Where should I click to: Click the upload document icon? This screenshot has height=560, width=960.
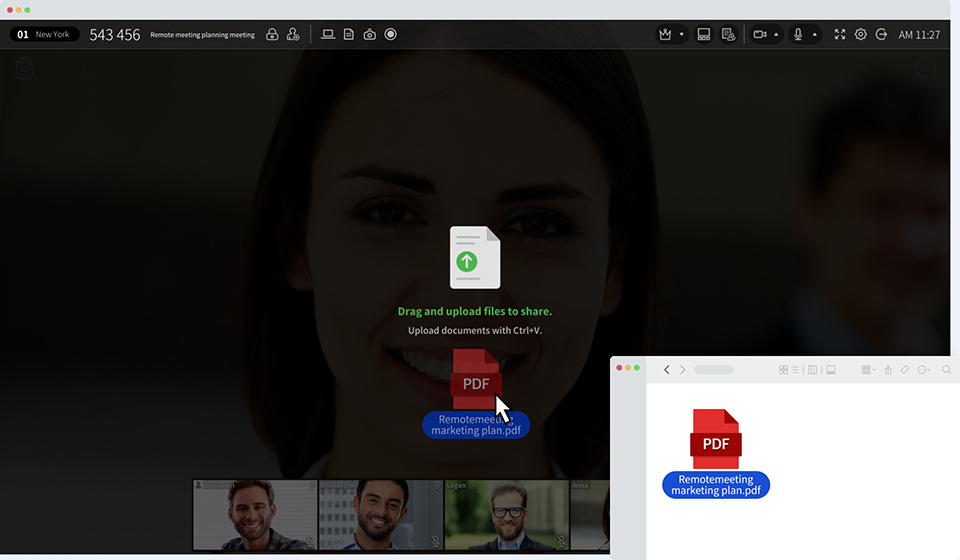point(475,257)
